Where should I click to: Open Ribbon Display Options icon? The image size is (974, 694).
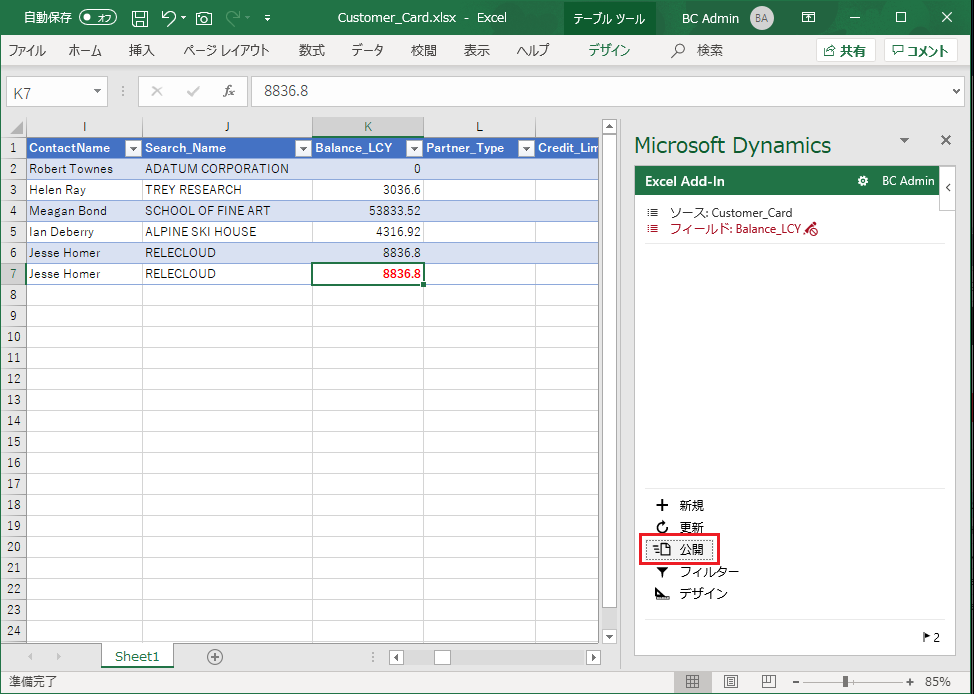(x=808, y=17)
